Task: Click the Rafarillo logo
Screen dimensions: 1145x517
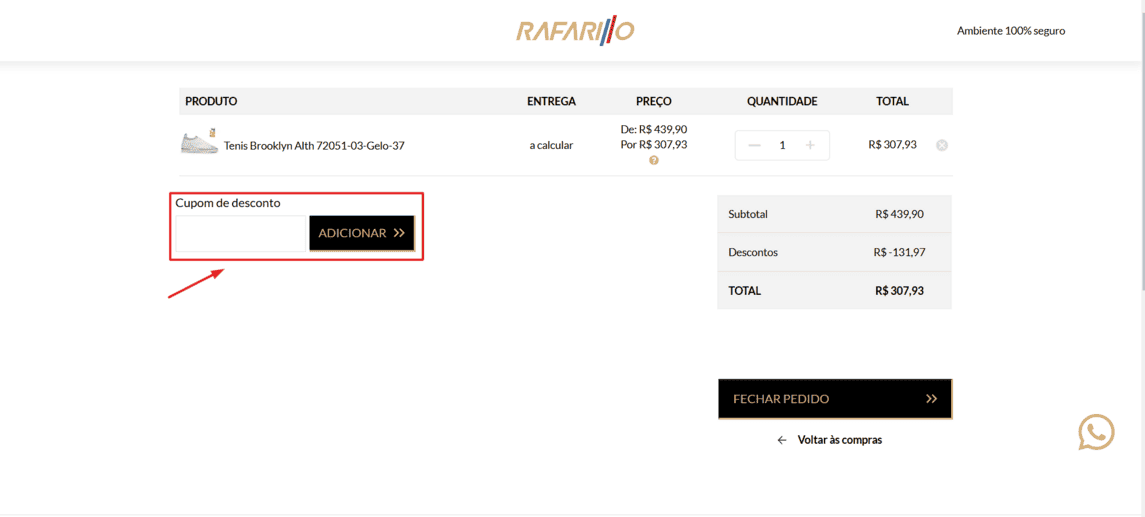Action: (x=575, y=30)
